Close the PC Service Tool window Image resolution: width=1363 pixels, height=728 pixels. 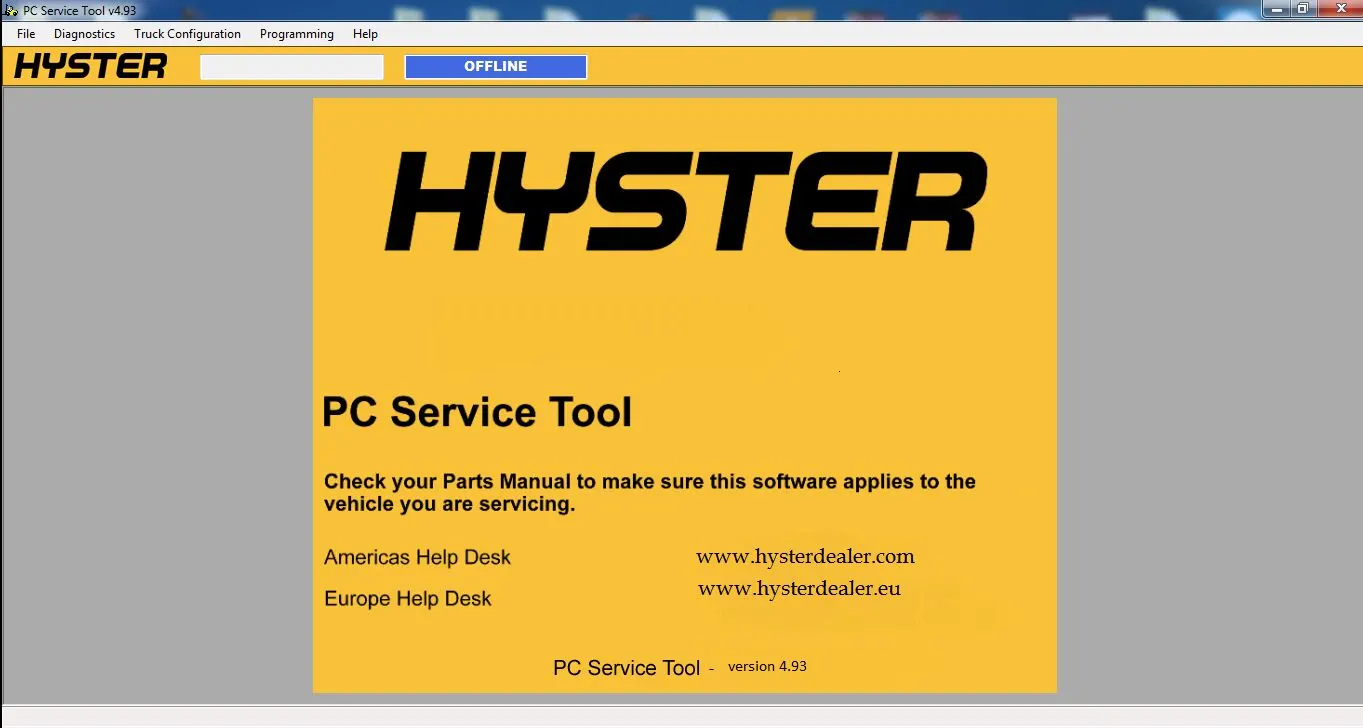pos(1339,9)
